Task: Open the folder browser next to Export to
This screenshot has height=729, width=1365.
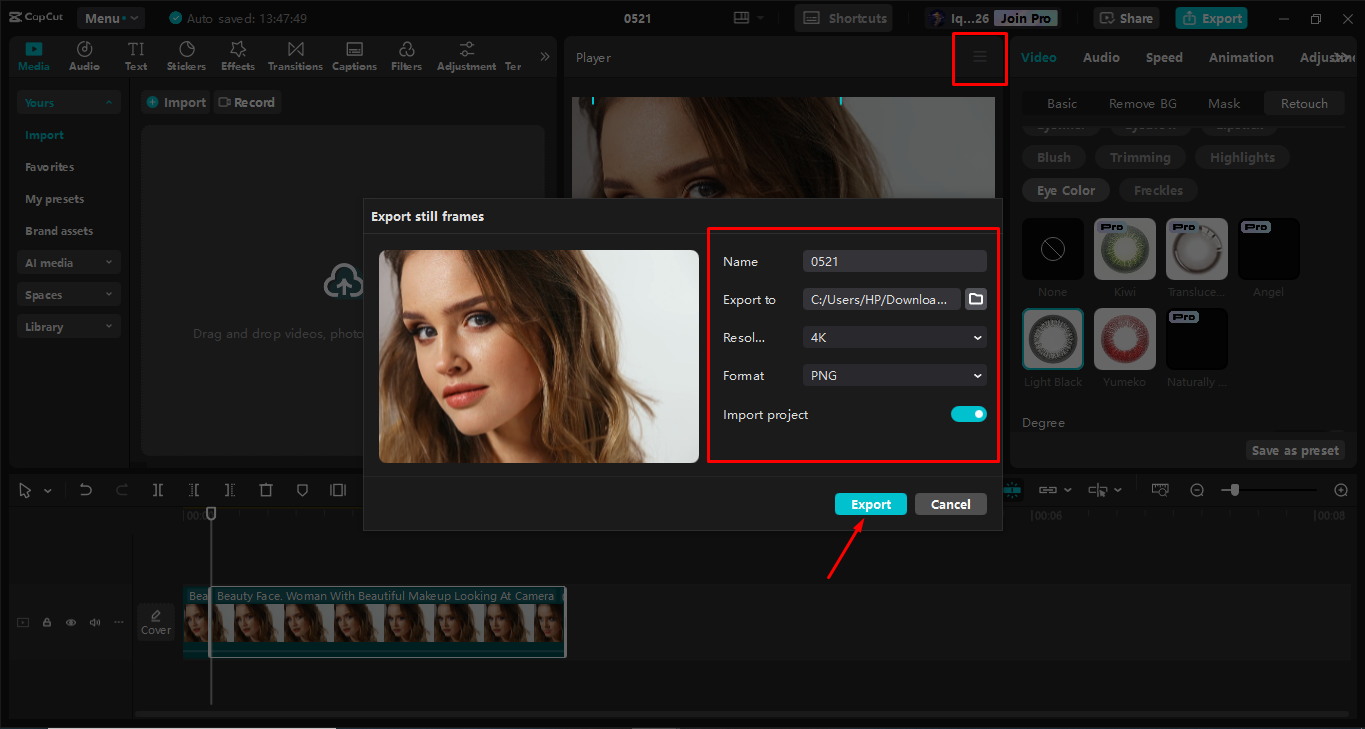Action: pos(975,298)
